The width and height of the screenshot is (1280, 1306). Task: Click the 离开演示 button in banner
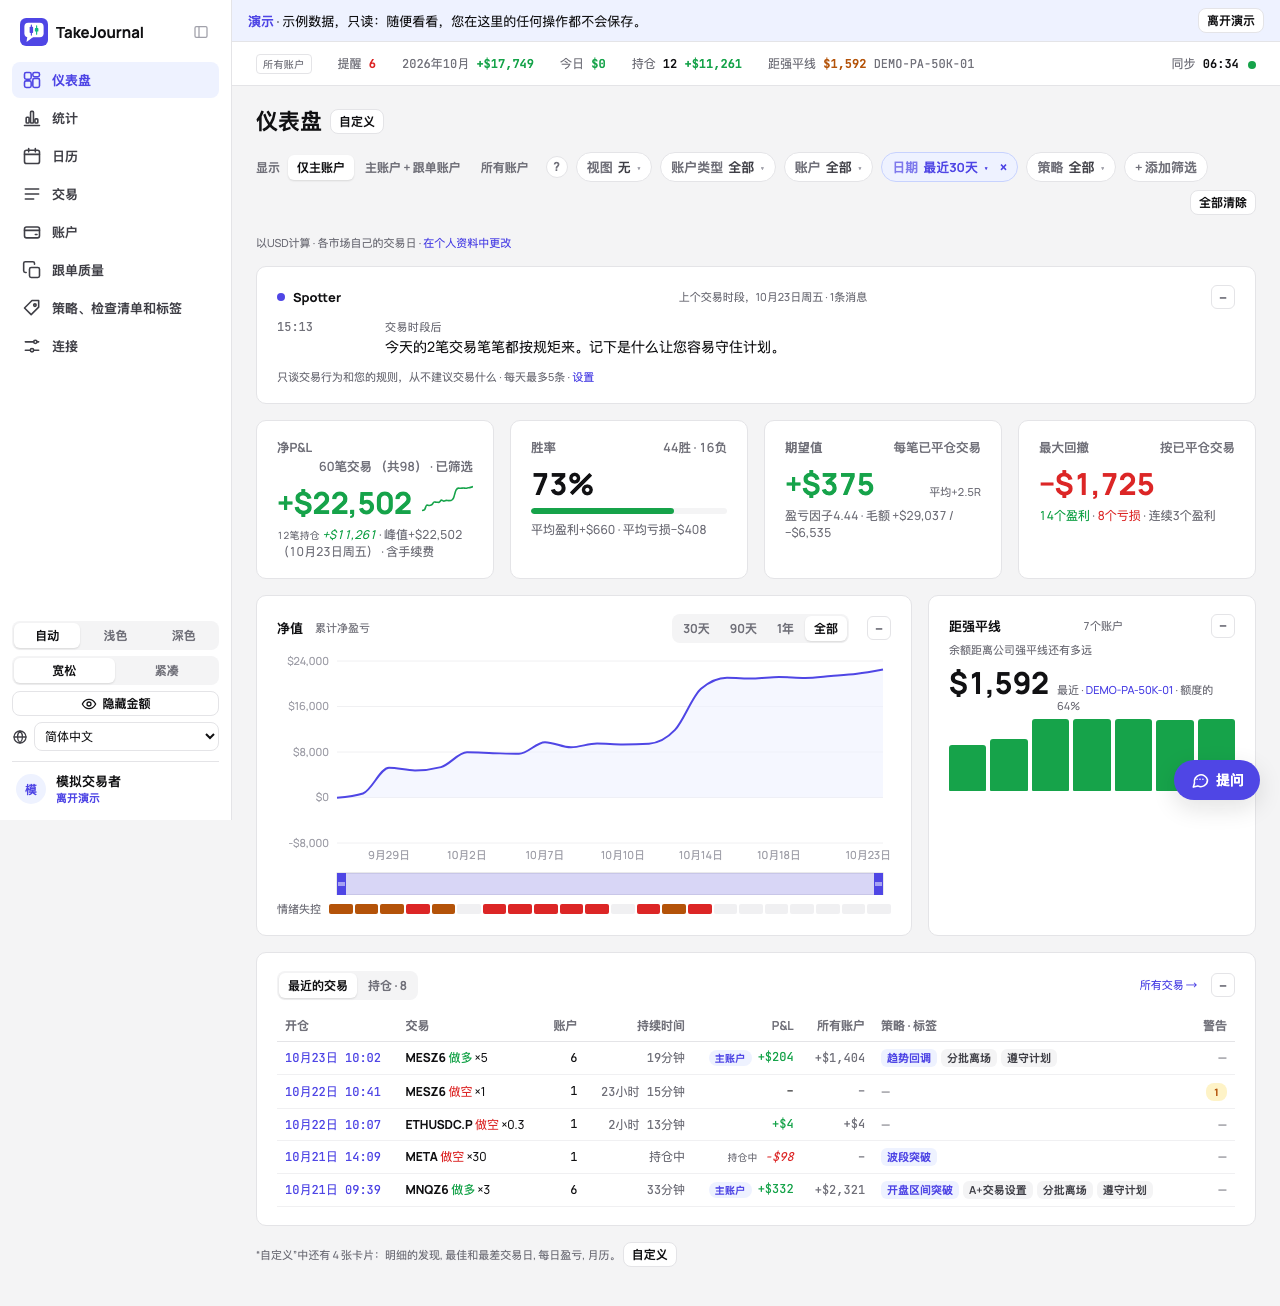(x=1231, y=21)
